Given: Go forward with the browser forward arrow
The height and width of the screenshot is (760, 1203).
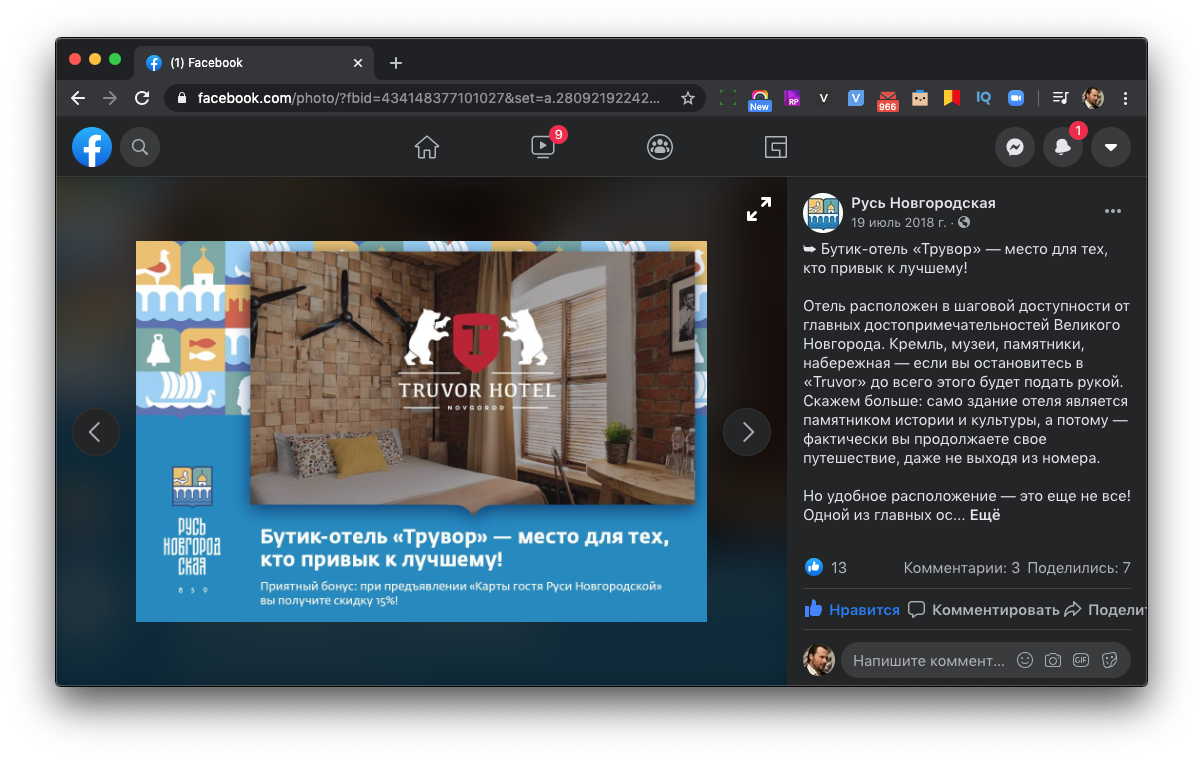Looking at the screenshot, I should pyautogui.click(x=110, y=98).
